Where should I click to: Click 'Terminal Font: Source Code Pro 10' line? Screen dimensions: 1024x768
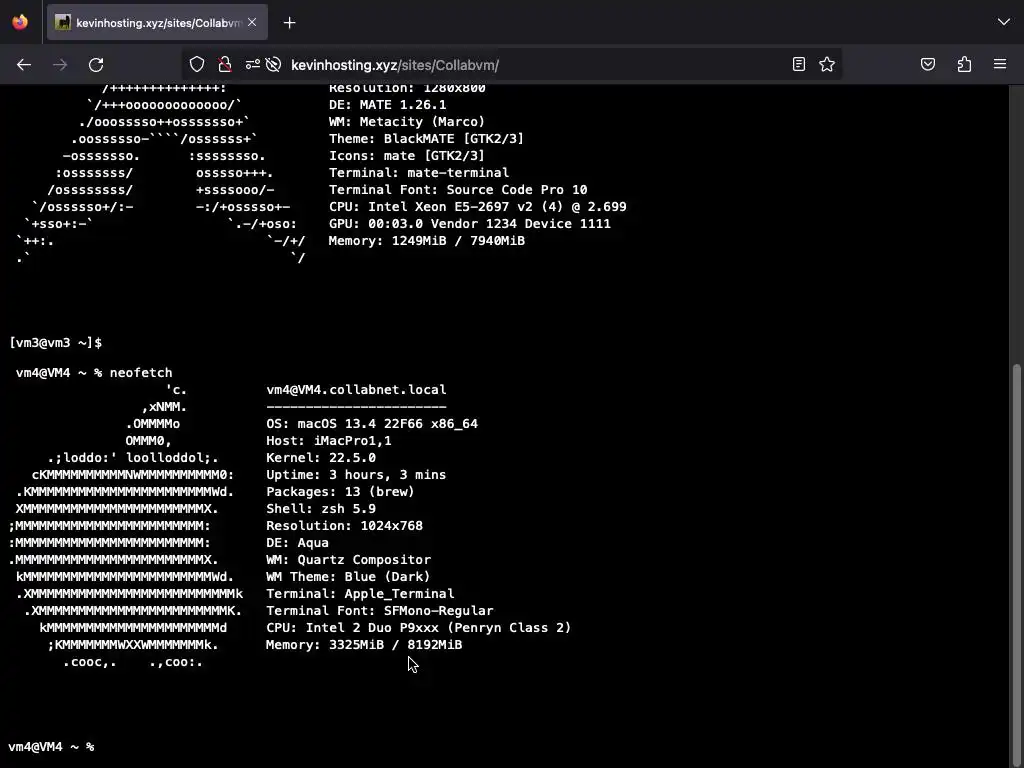458,189
